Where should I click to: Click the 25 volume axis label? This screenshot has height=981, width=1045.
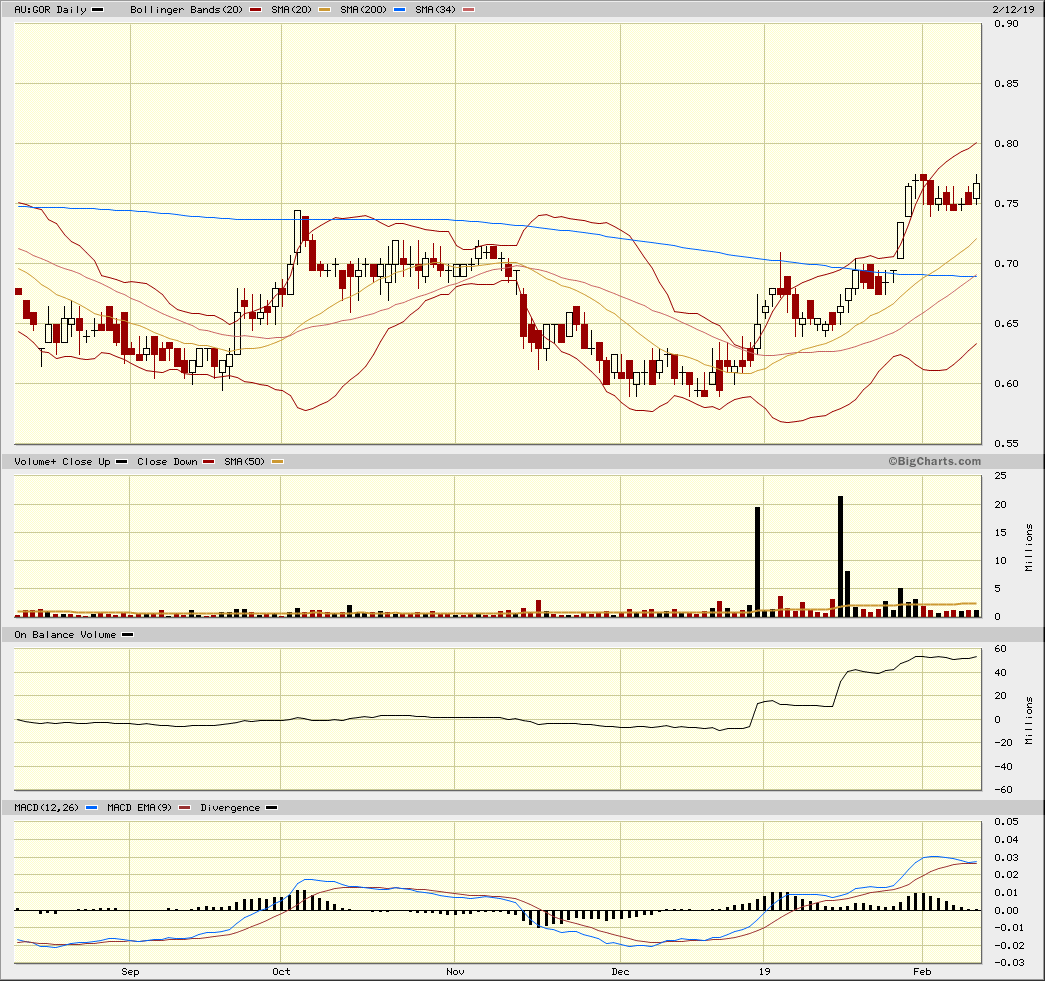point(1000,476)
